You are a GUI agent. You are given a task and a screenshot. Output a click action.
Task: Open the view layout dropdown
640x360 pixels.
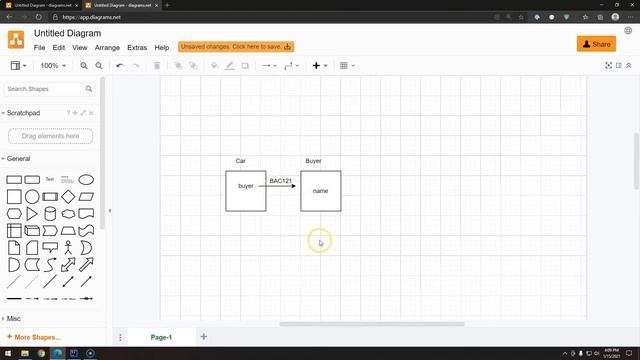[18, 66]
